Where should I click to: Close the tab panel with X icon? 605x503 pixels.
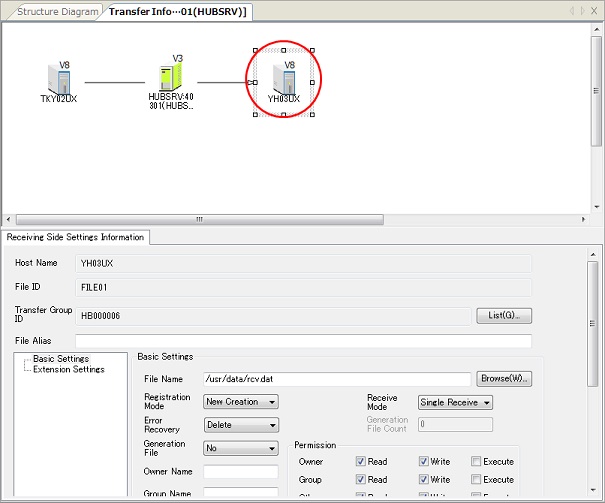[x=596, y=11]
